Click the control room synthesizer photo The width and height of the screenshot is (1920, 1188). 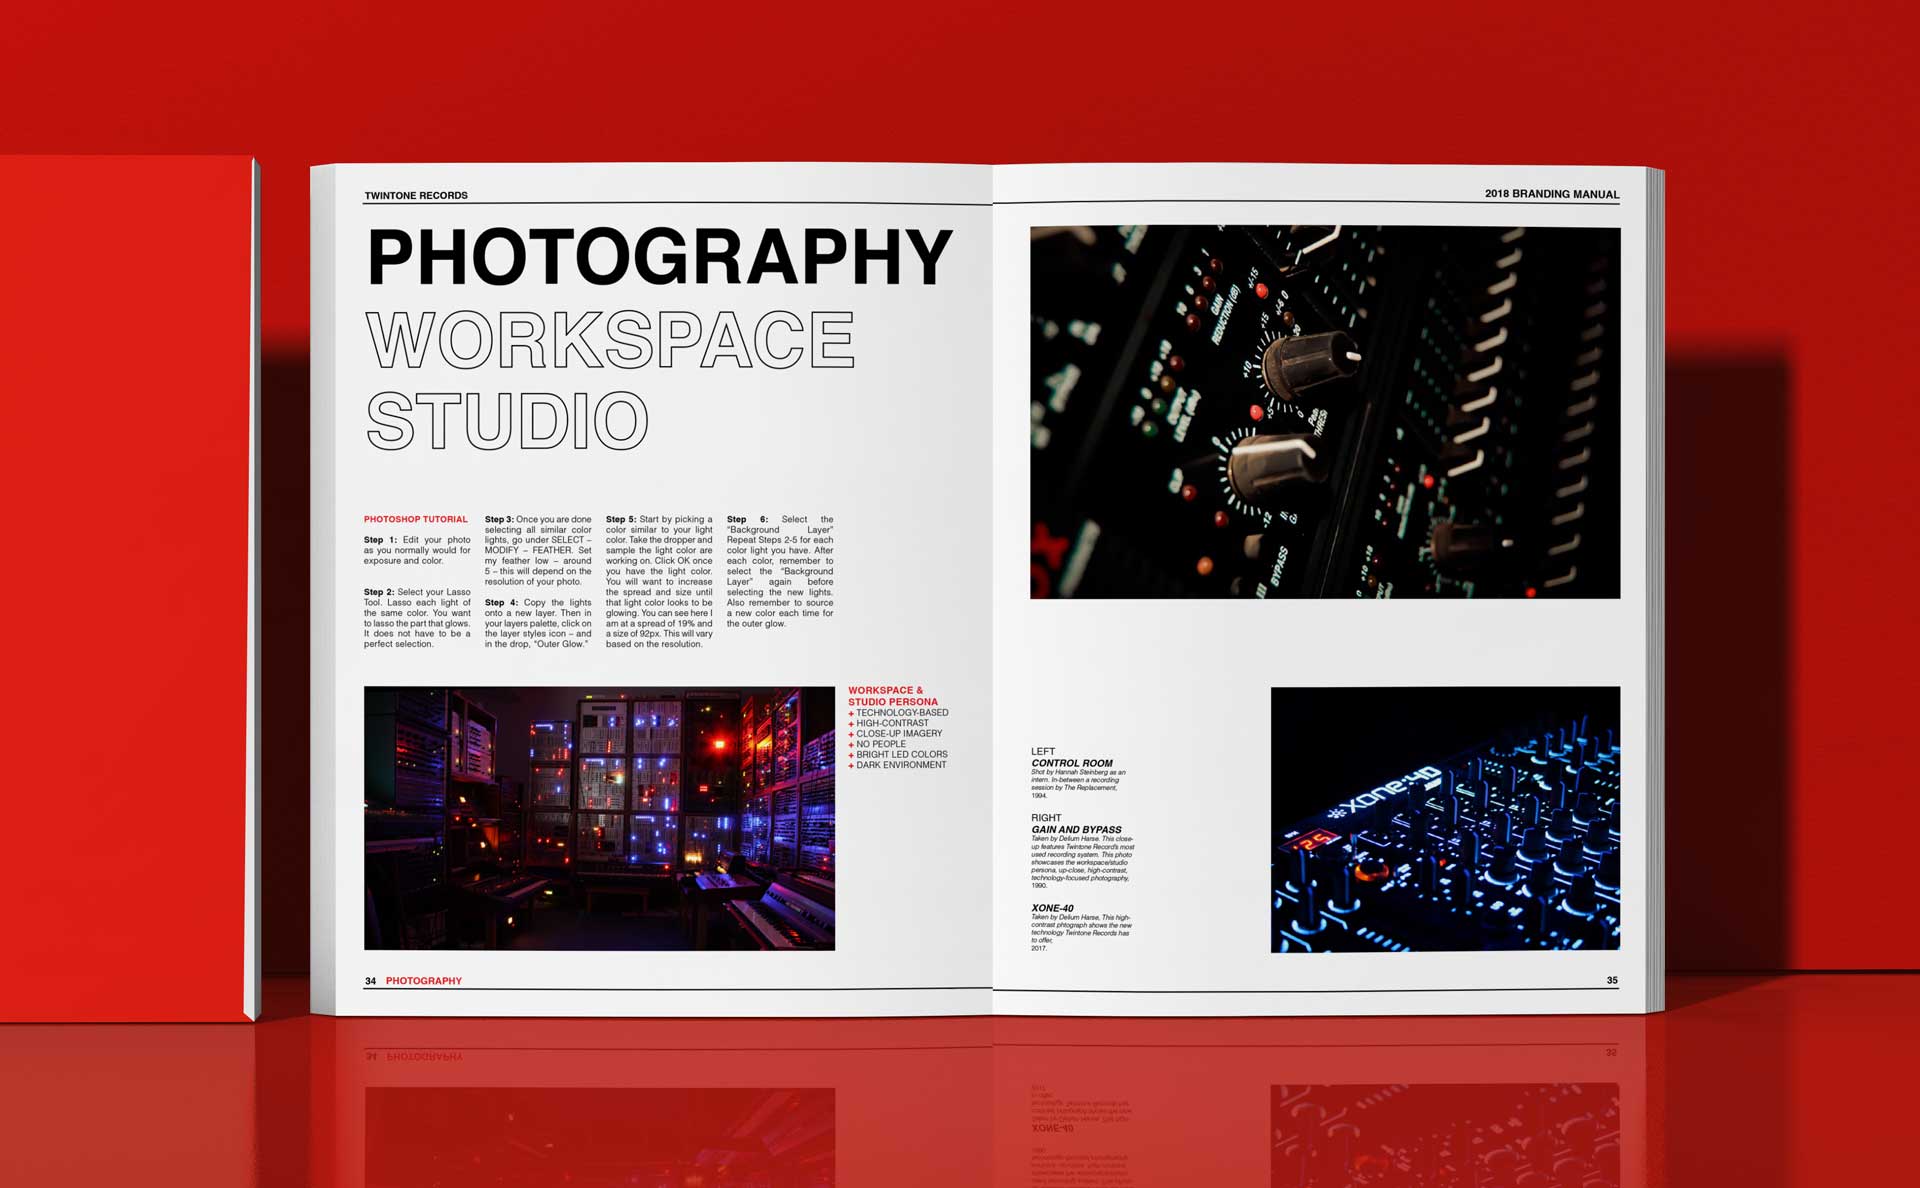click(x=599, y=818)
